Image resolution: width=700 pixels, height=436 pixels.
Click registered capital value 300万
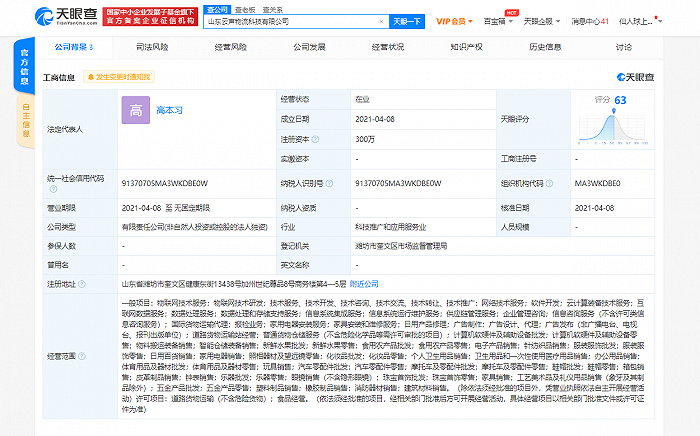(365, 139)
